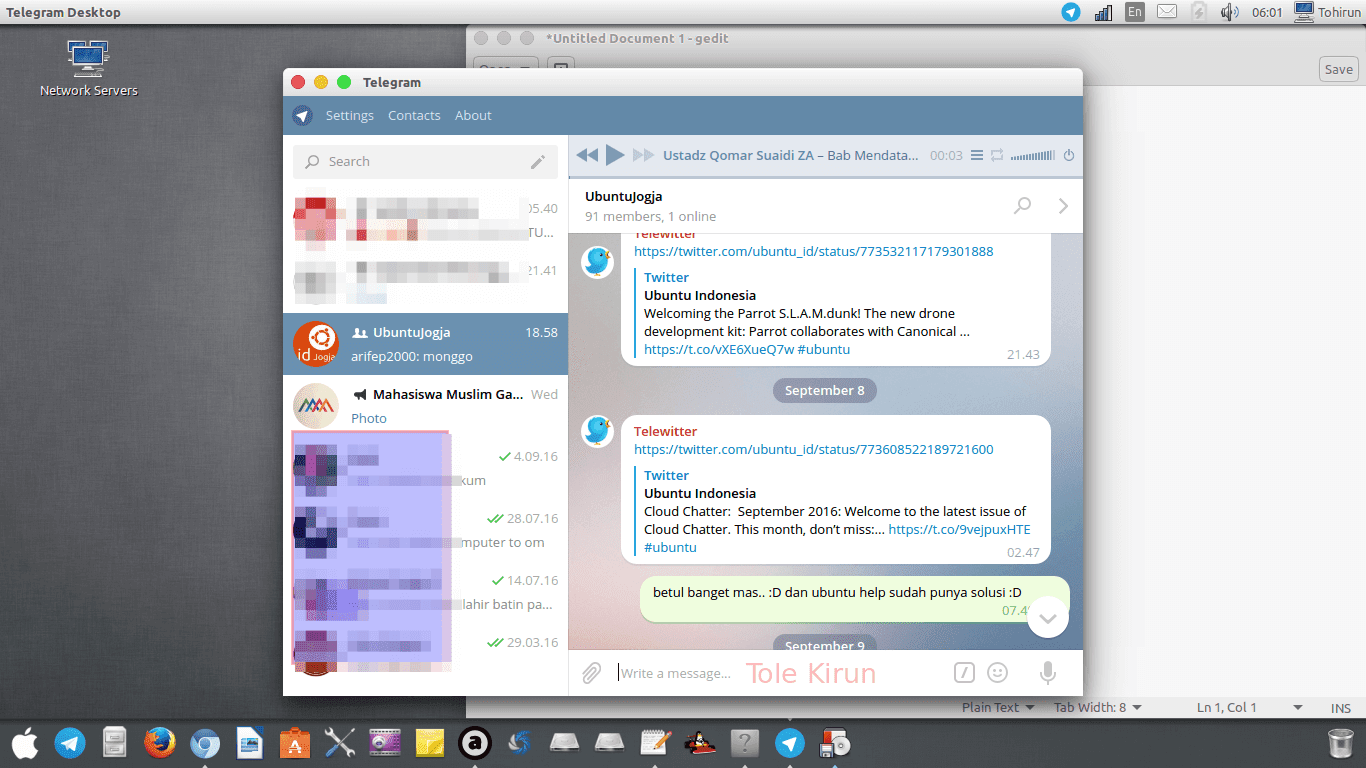Toggle INS insert mode in gedit status bar
1366x768 pixels.
pos(1341,707)
